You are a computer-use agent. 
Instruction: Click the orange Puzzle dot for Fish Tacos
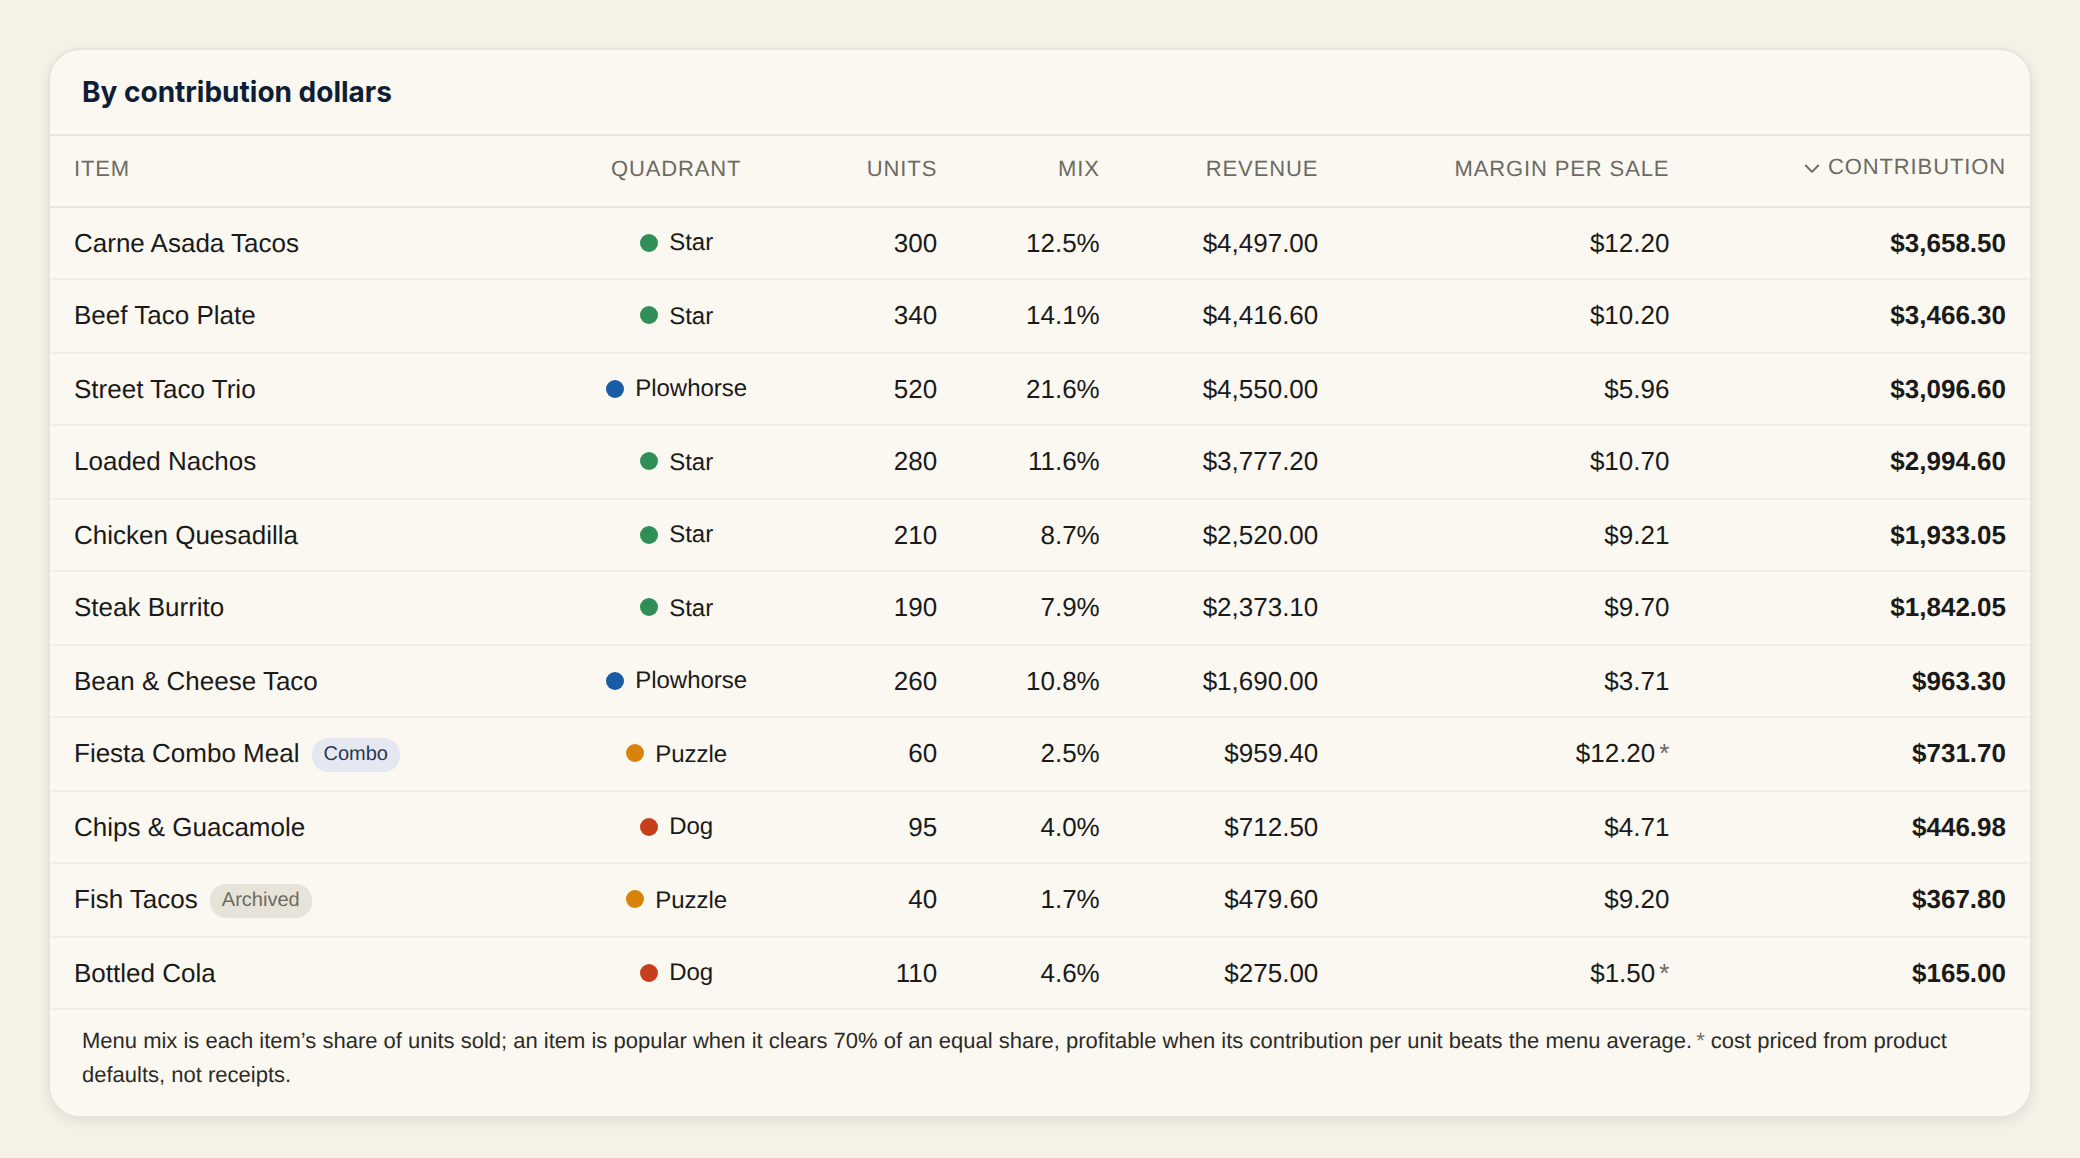tap(635, 899)
